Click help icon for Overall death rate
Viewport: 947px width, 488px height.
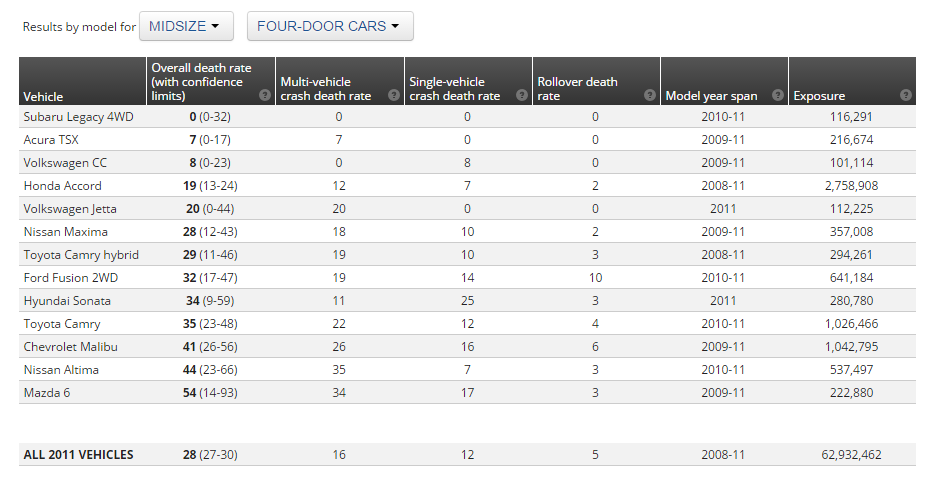(x=265, y=96)
